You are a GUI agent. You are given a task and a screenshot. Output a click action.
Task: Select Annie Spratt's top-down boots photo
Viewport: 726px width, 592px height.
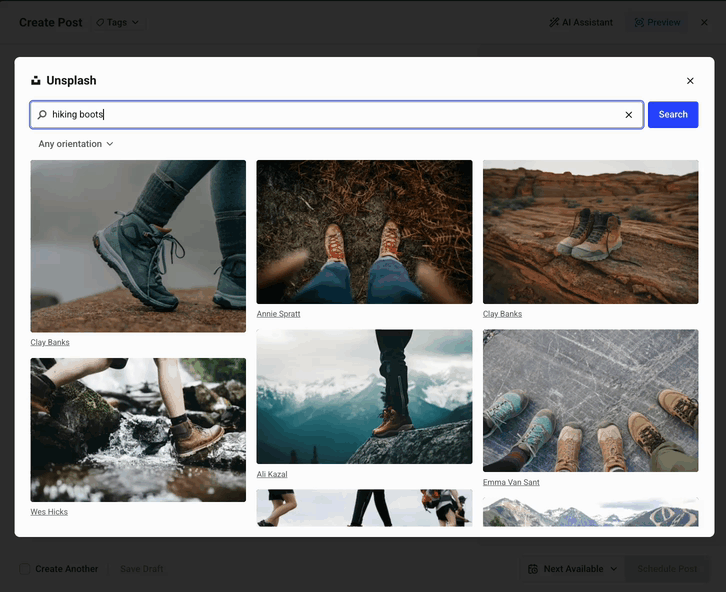pos(364,232)
